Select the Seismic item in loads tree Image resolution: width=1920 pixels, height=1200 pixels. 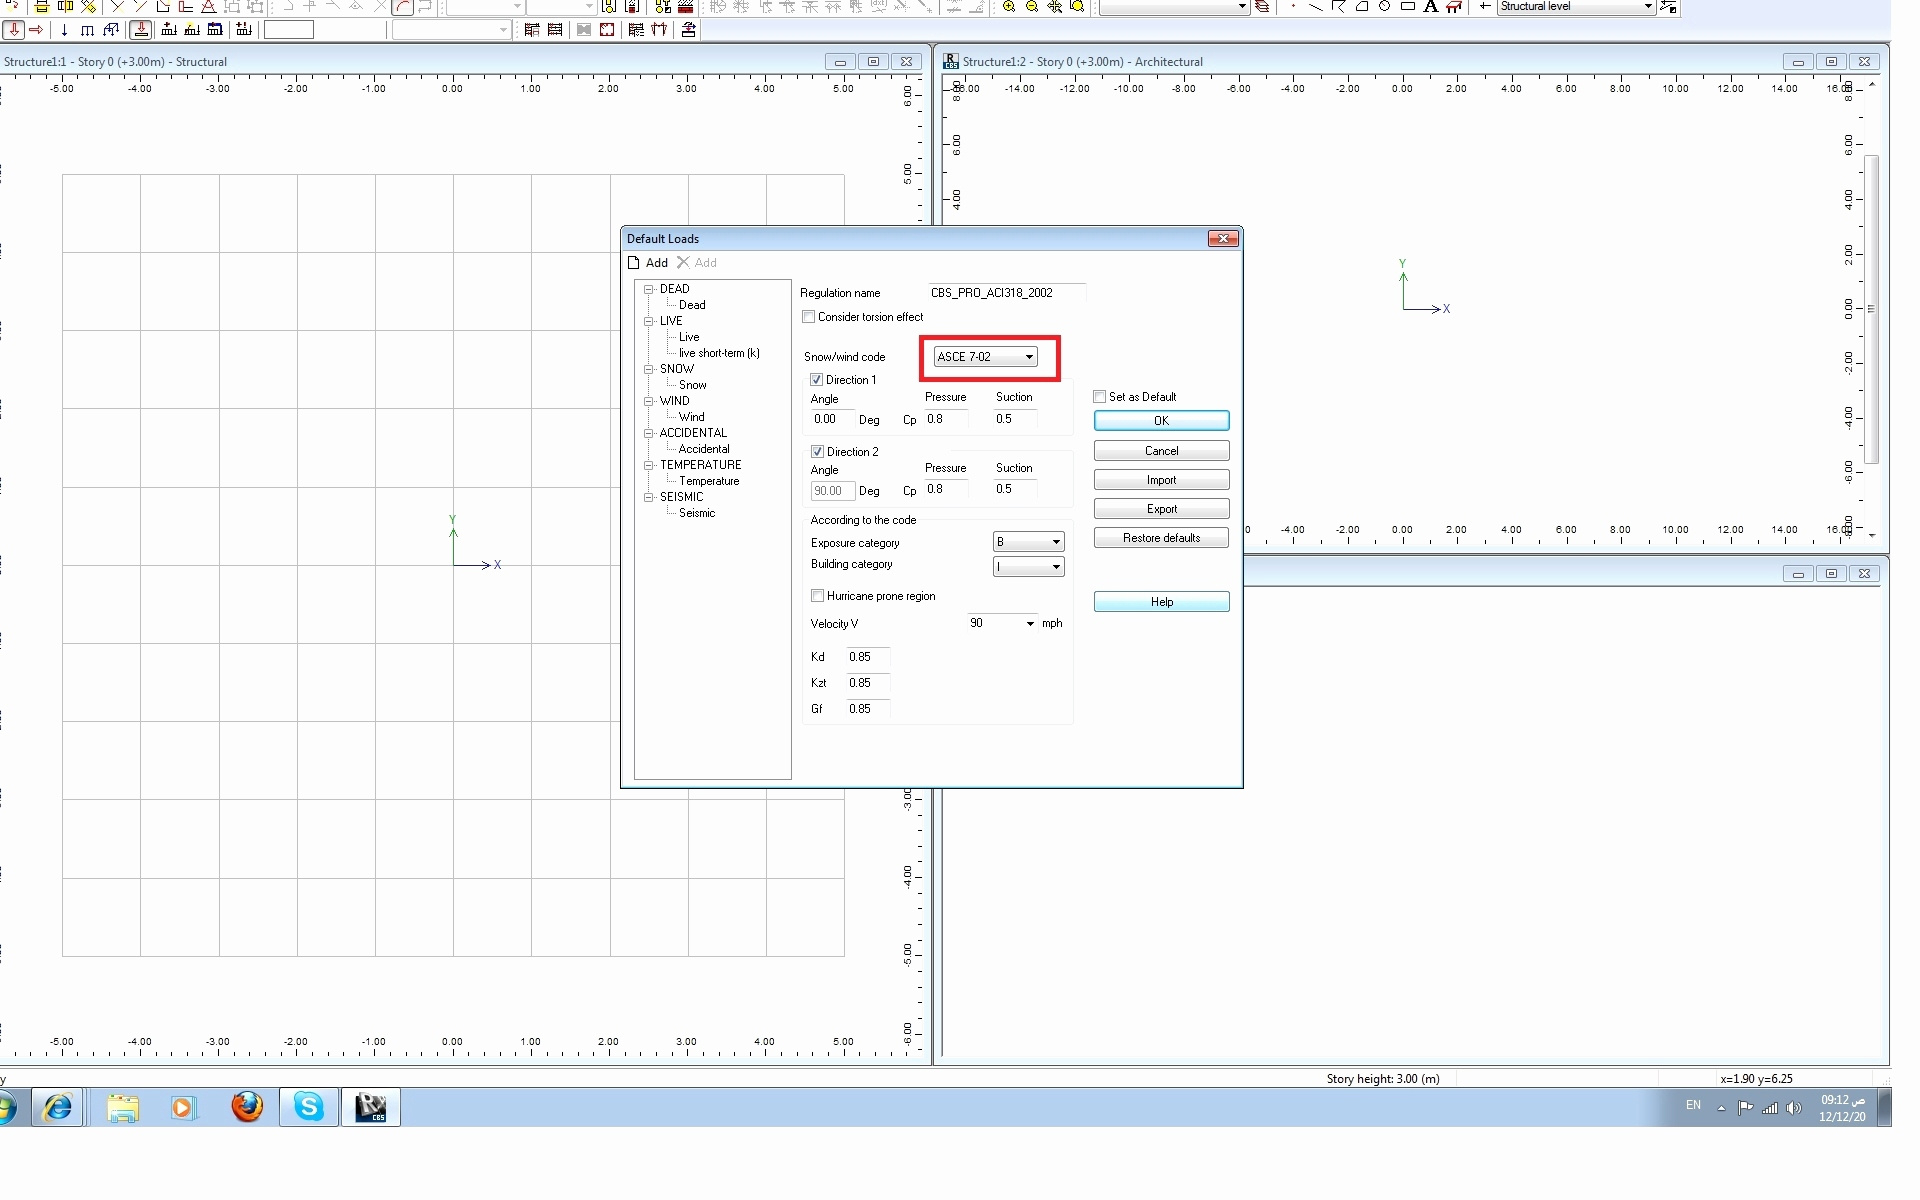696,513
